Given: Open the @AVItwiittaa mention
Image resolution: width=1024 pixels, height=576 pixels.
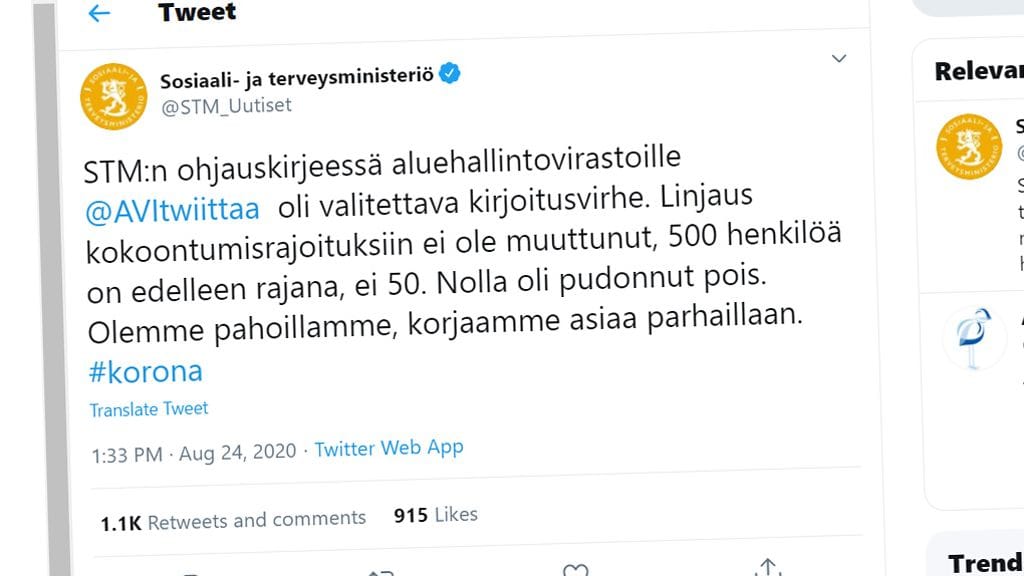Looking at the screenshot, I should [x=173, y=209].
